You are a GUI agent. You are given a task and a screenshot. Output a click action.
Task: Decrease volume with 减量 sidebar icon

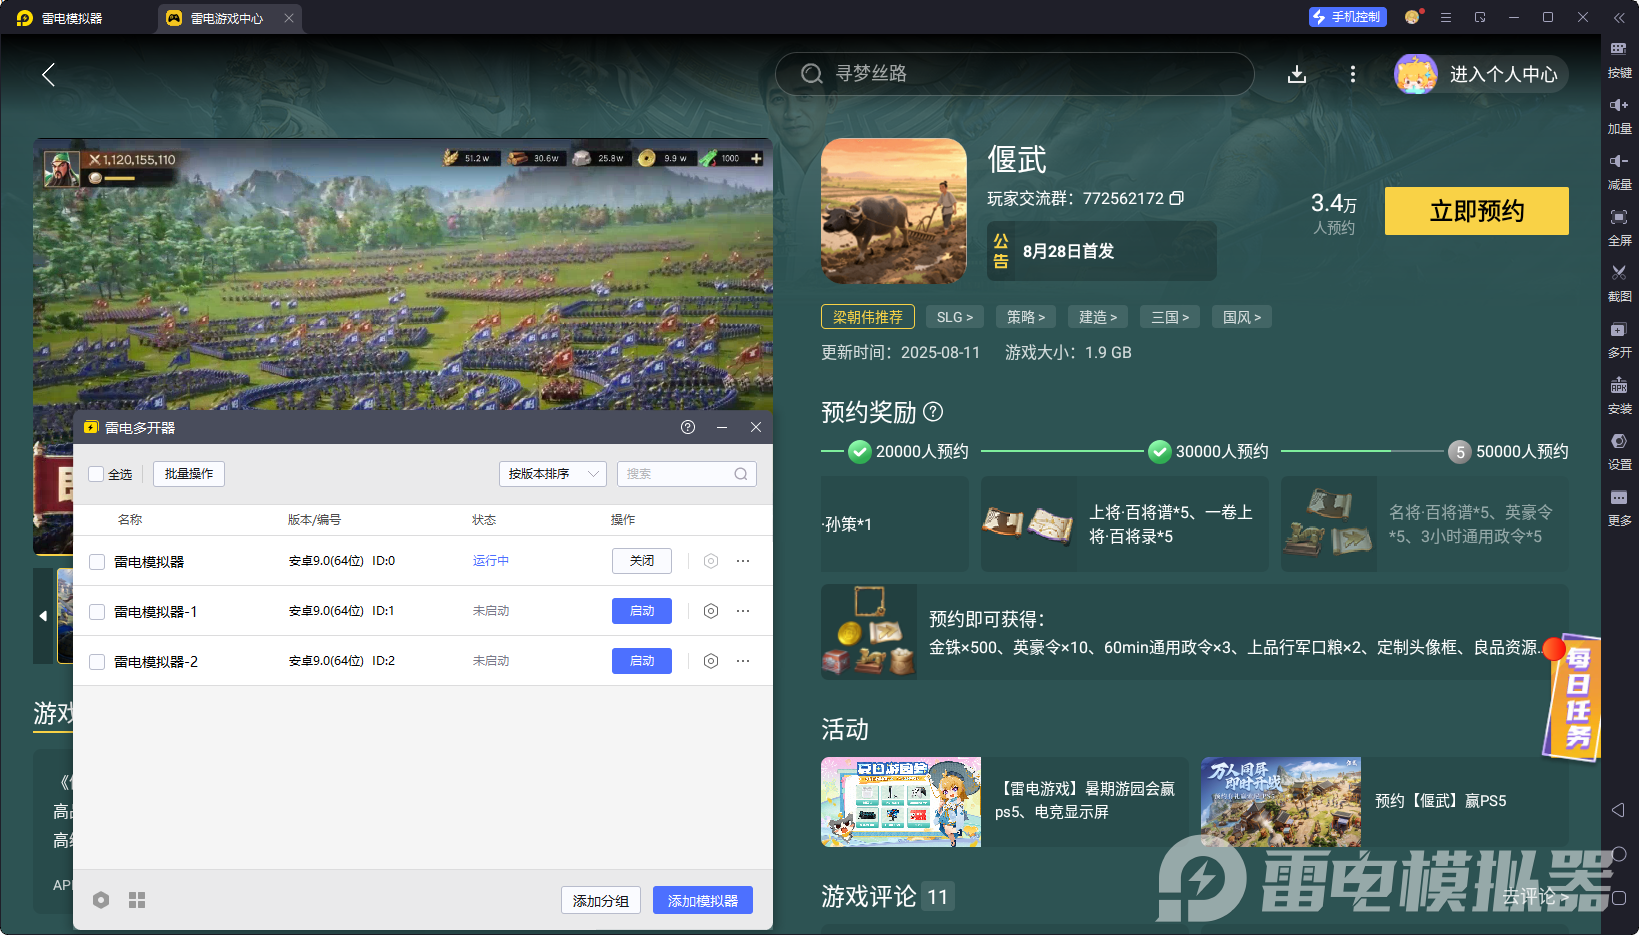[x=1619, y=171]
